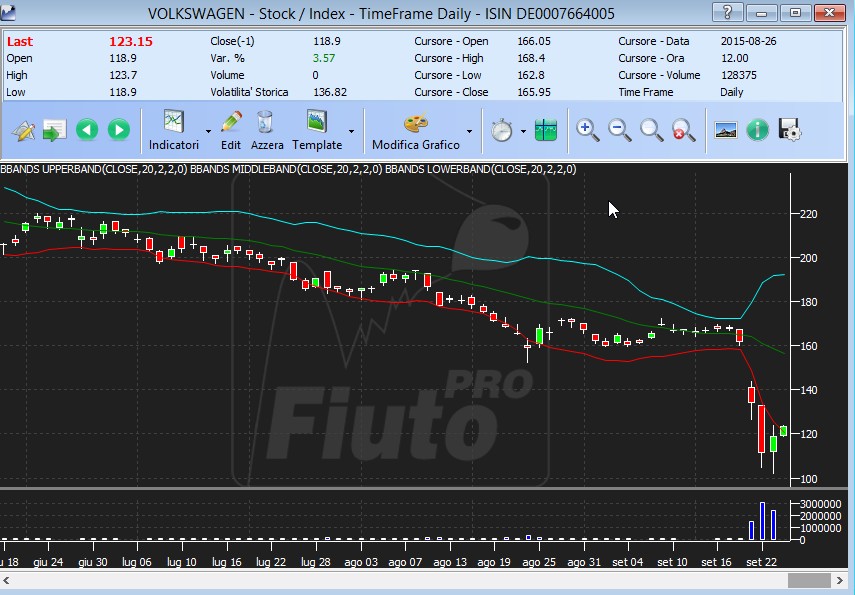Open the Template chart icon
The height and width of the screenshot is (595, 855).
point(317,130)
